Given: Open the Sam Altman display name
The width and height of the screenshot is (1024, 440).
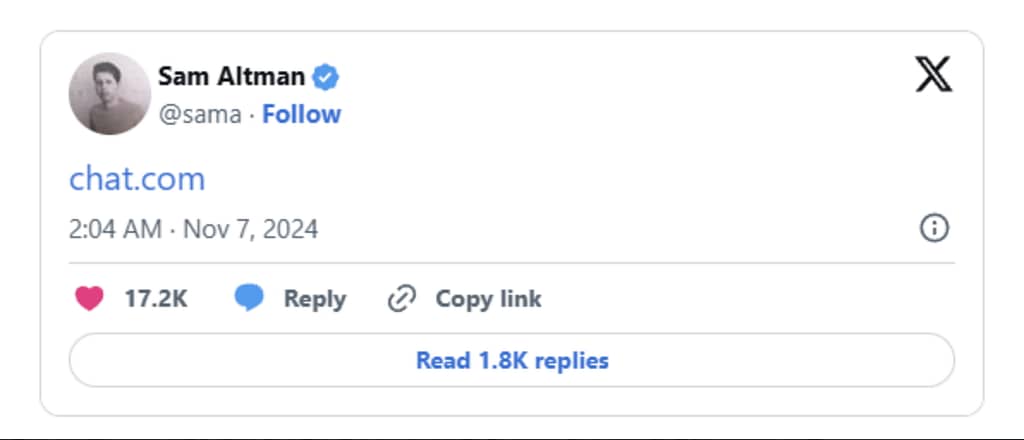Looking at the screenshot, I should point(231,76).
